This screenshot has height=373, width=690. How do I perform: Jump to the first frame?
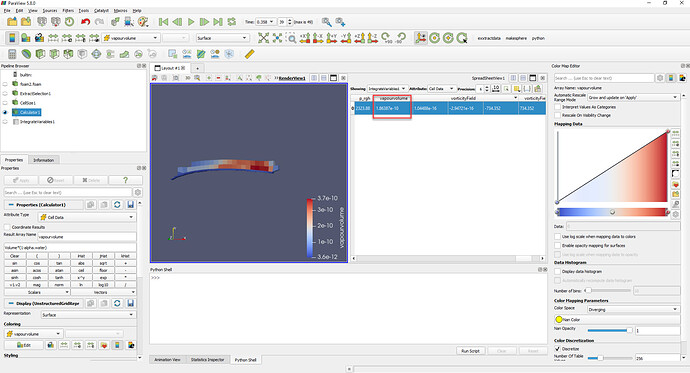163,22
